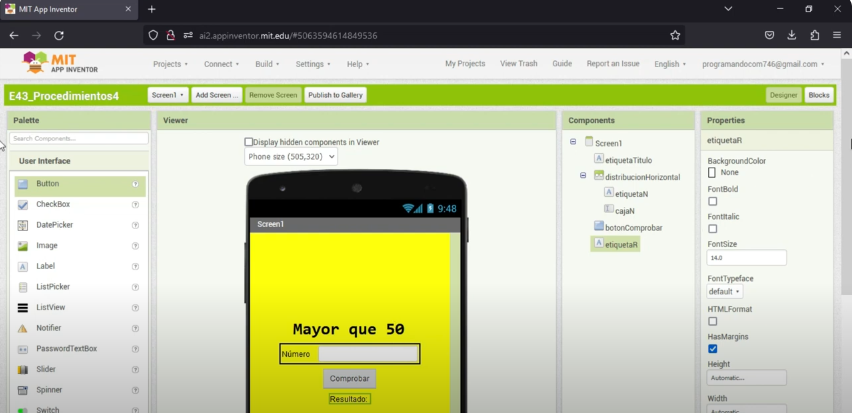
Task: Open the Guide link
Action: coord(562,64)
